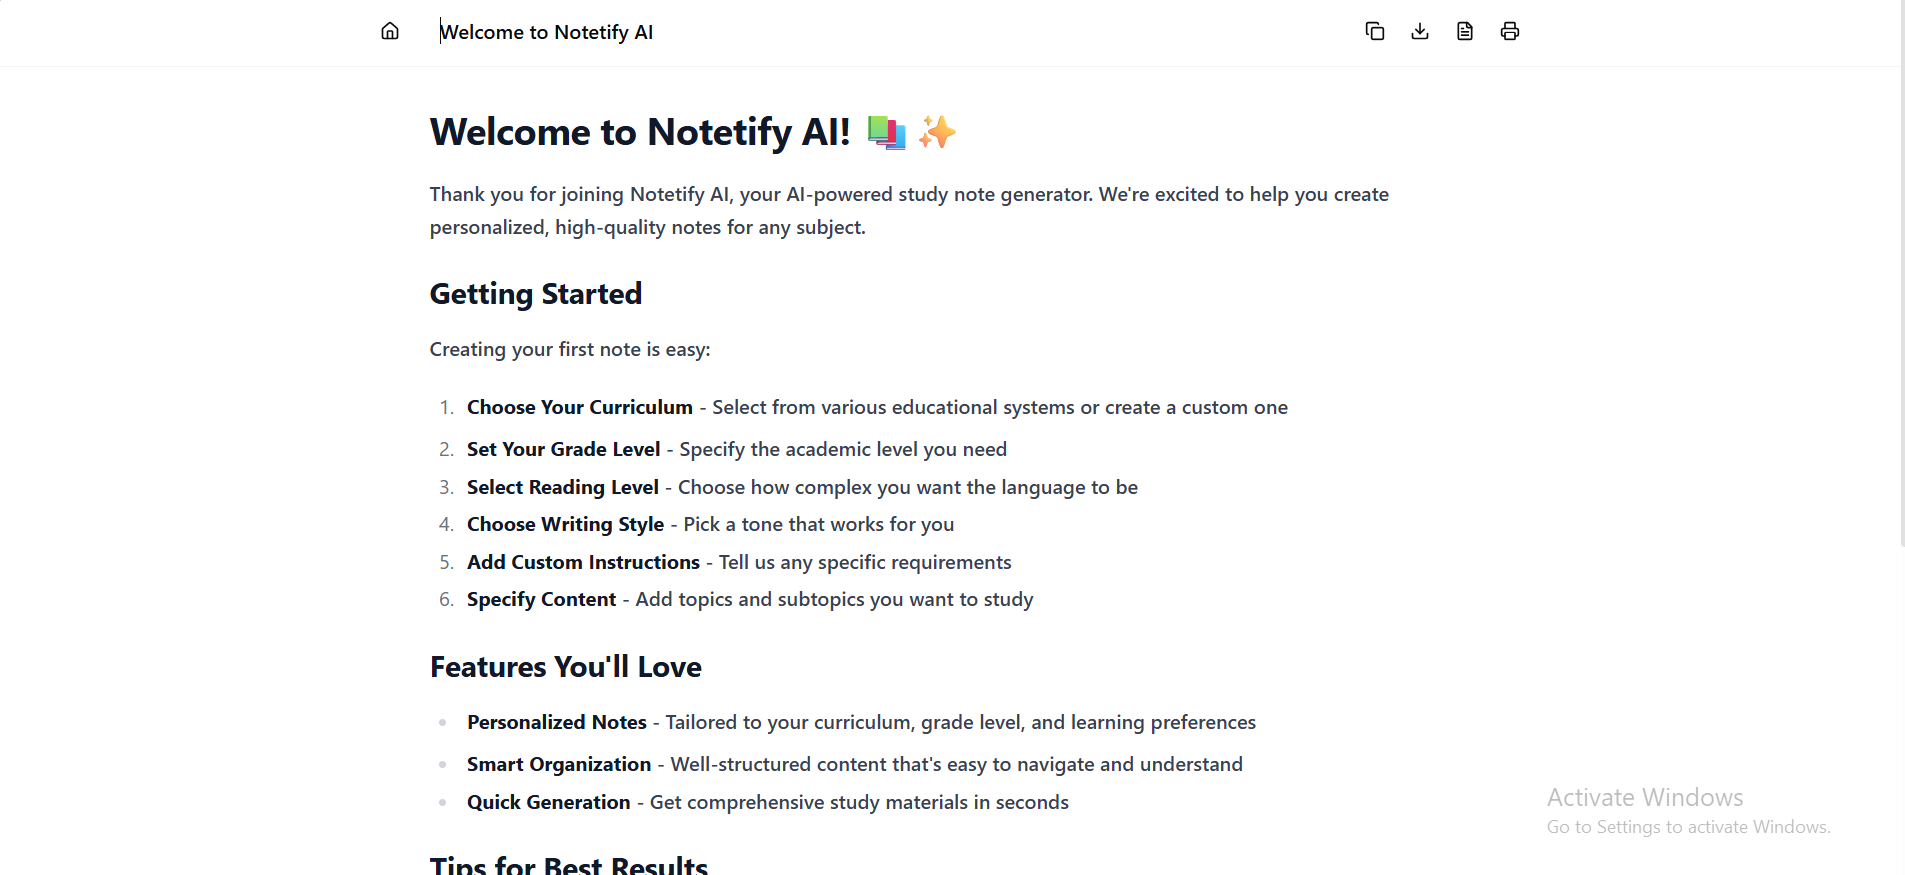The height and width of the screenshot is (875, 1905).
Task: Print the note using the printer icon
Action: [1509, 31]
